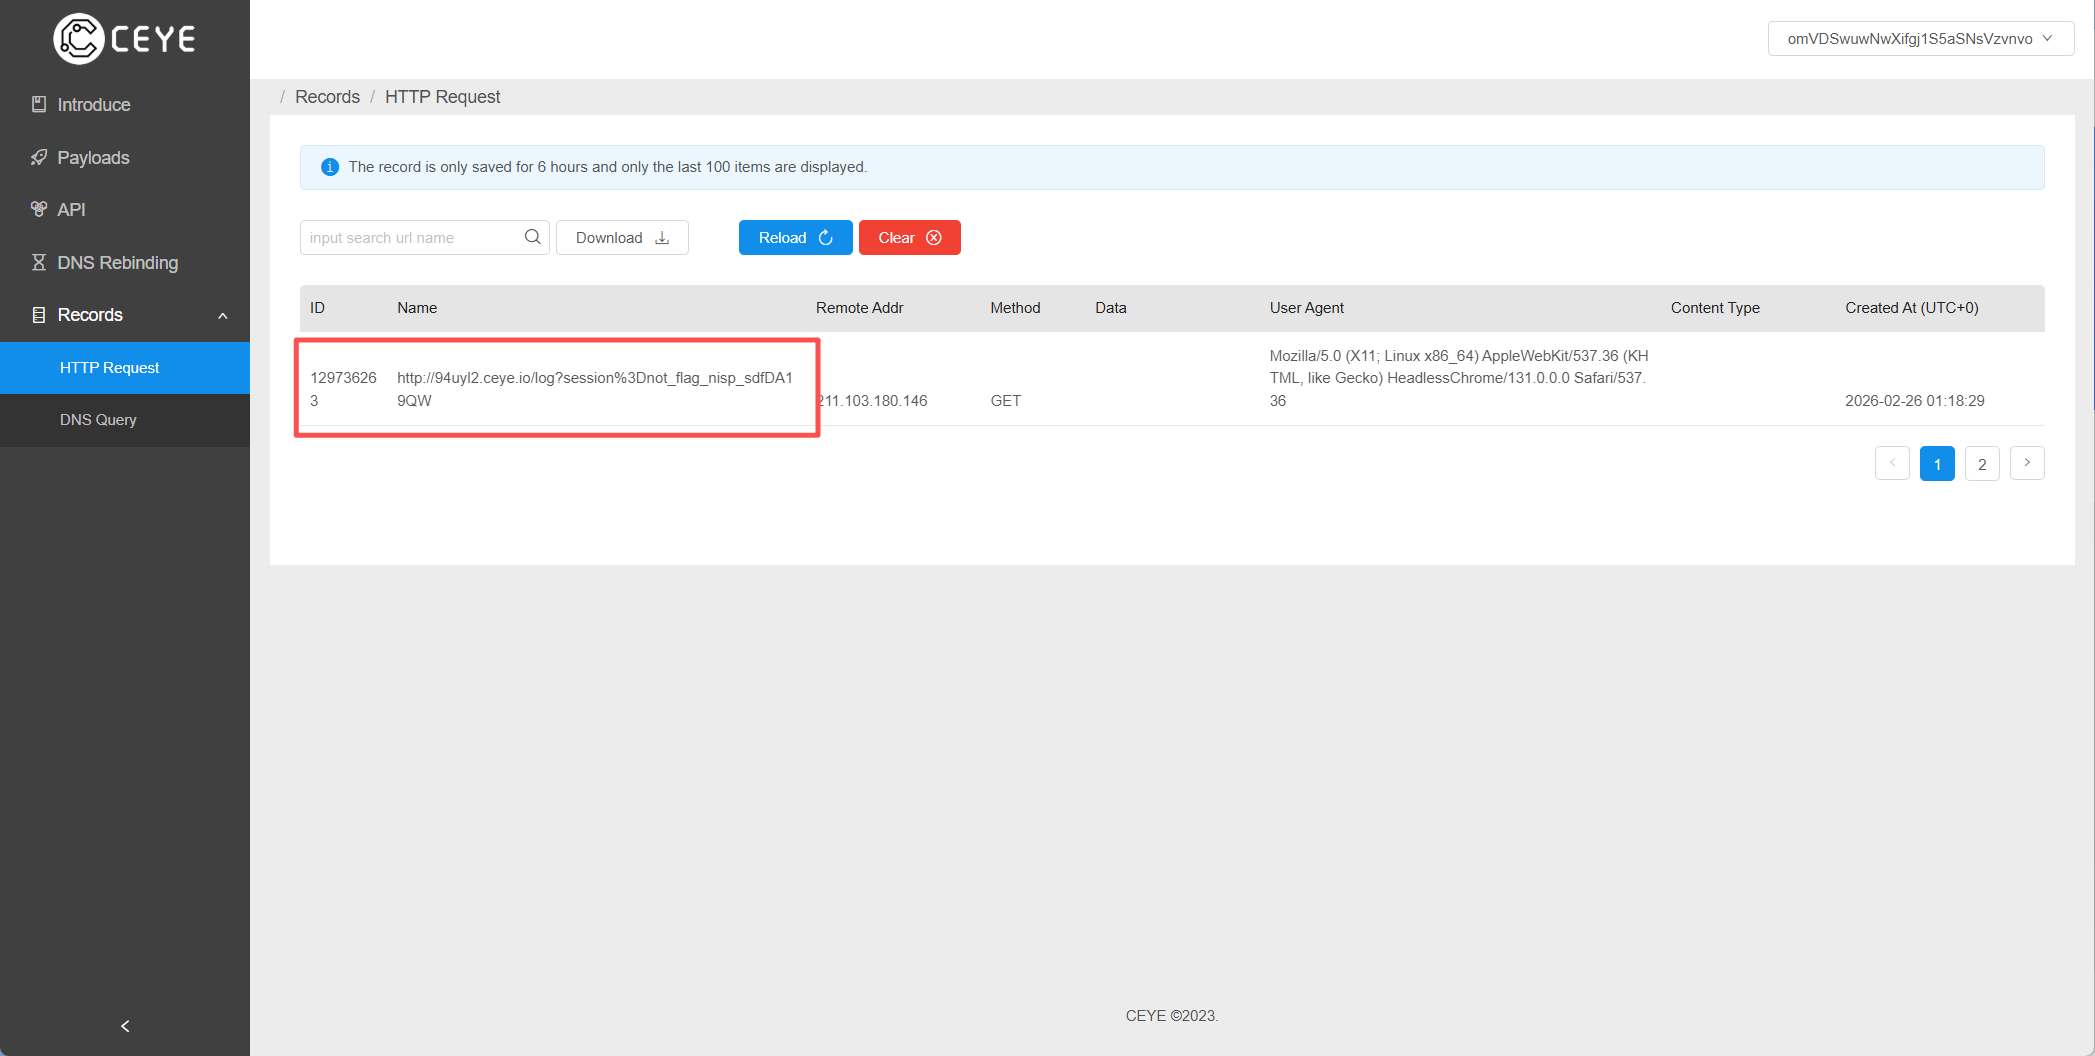Screen dimensions: 2095x1056
Task: Click the DNS Rebinding hourglass icon
Action: (39, 262)
